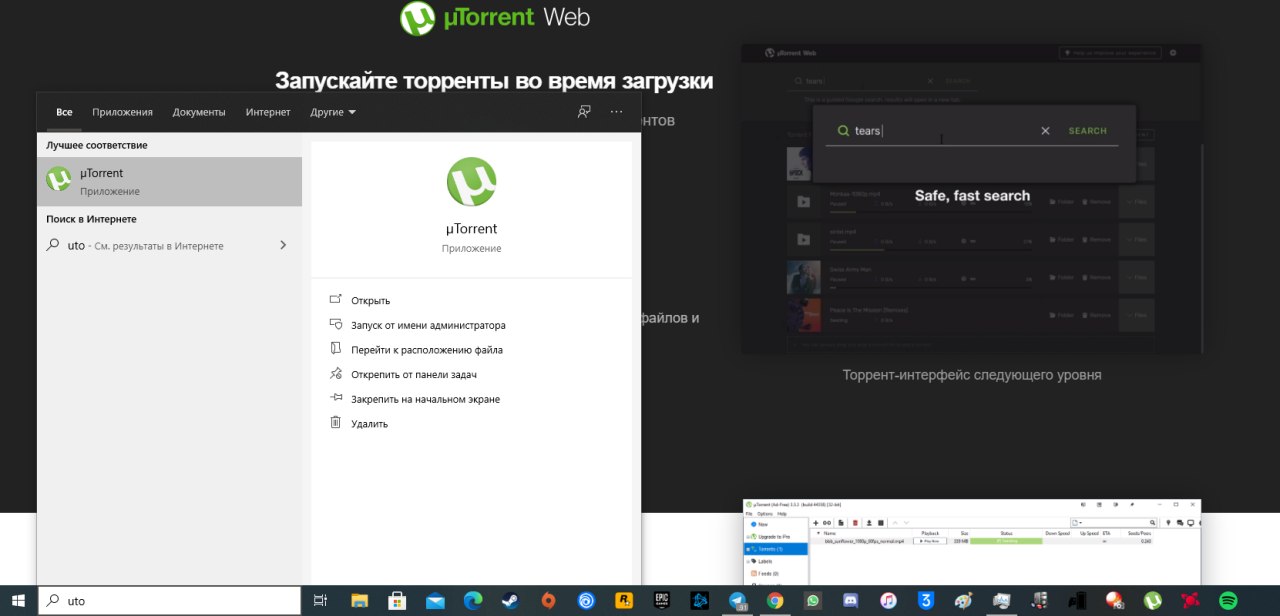
Task: Click the 'Safe, fast search' caption
Action: (972, 196)
